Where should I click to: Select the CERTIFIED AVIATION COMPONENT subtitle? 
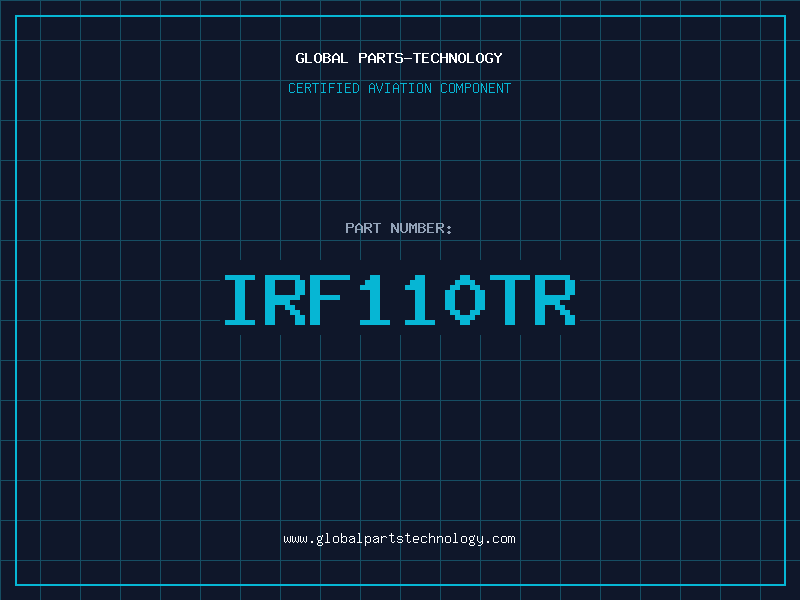pos(399,89)
